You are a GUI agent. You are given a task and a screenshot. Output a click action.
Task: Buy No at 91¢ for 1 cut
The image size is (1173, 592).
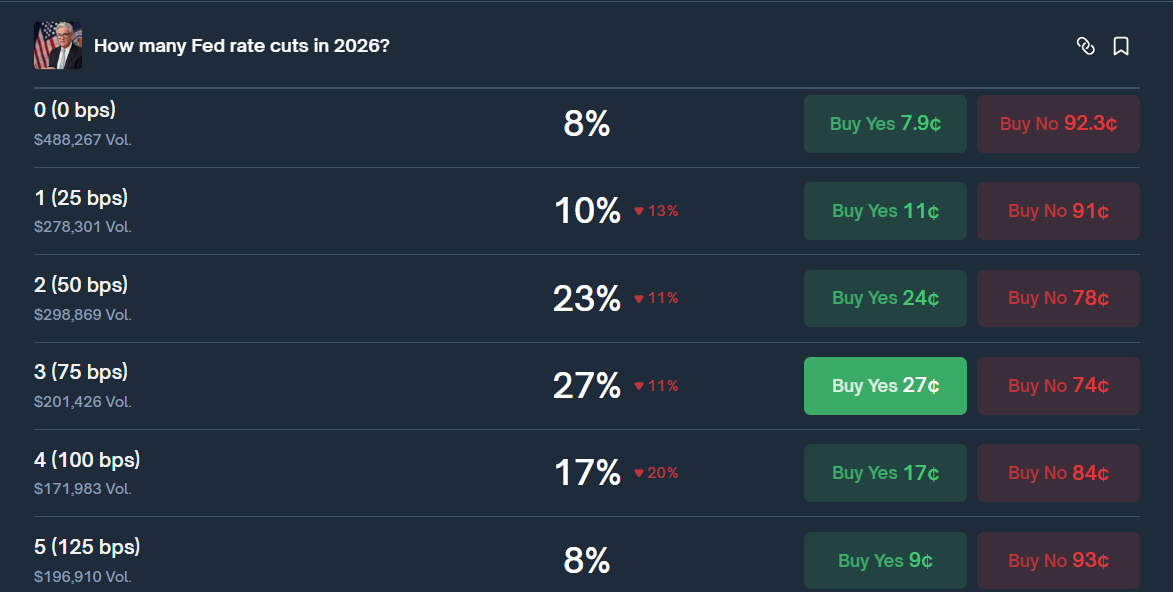pyautogui.click(x=1058, y=211)
